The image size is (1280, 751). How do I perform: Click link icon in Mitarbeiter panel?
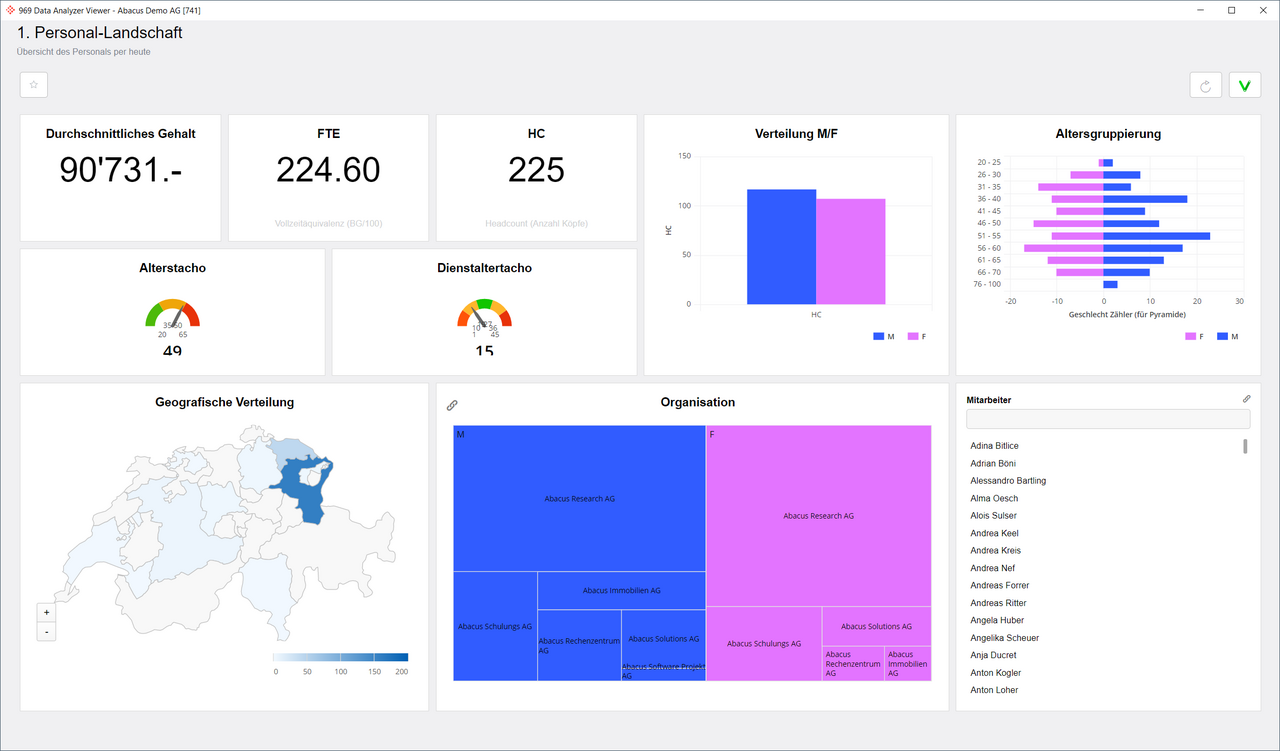coord(1246,399)
